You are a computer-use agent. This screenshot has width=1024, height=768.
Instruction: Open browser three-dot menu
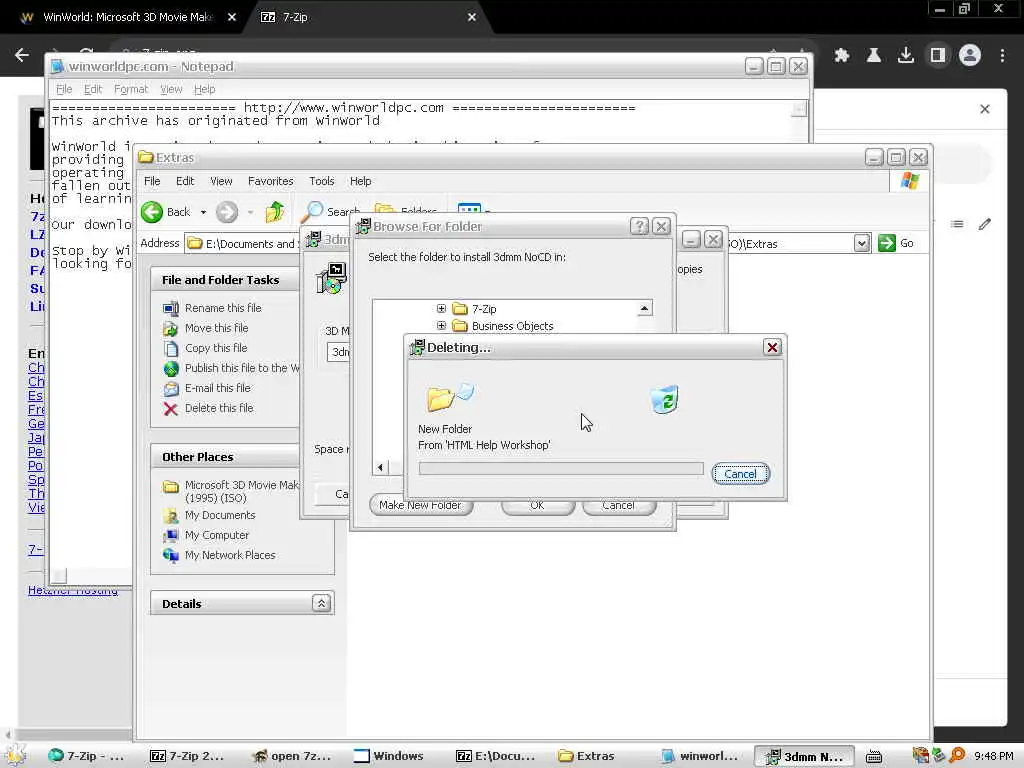pos(1002,55)
